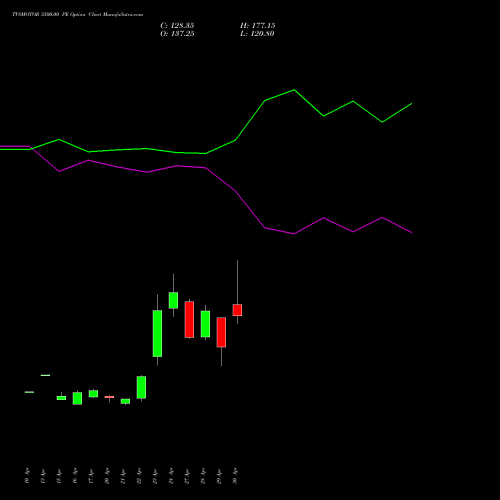The width and height of the screenshot is (500, 500).
Task: Click the 10 Apr date label on the axis
Action: (27, 476)
